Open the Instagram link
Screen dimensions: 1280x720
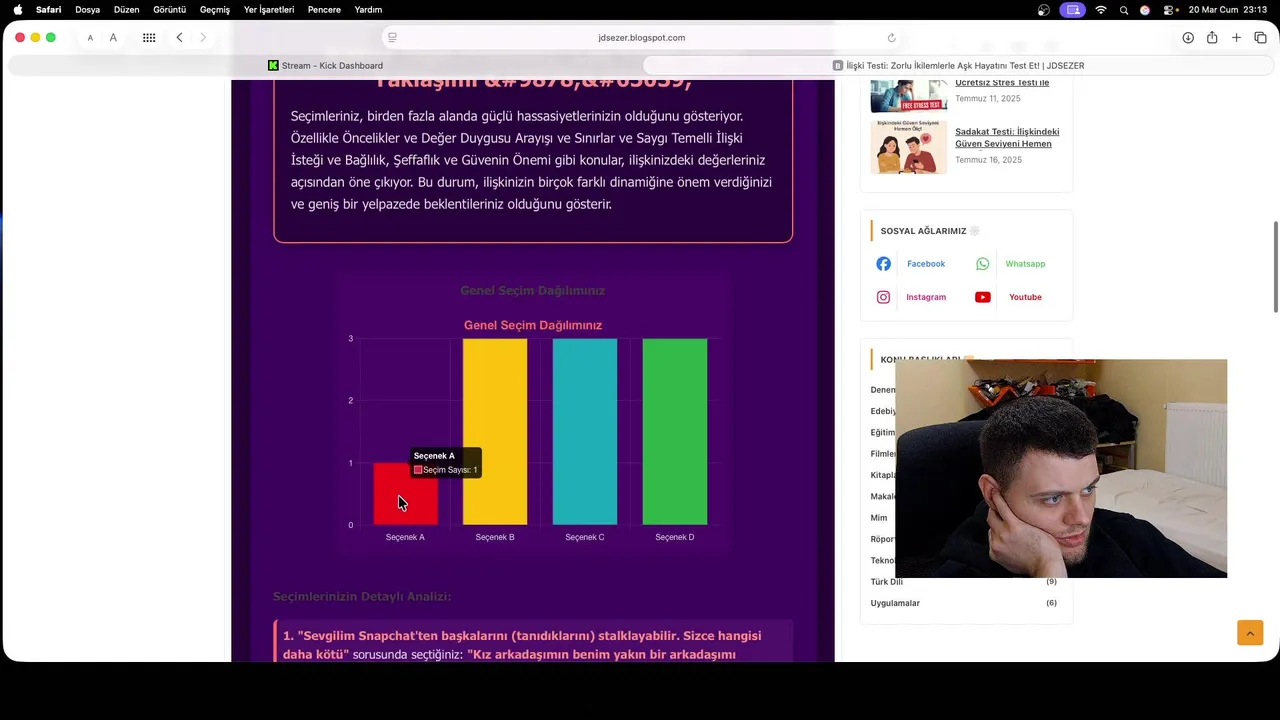(926, 297)
